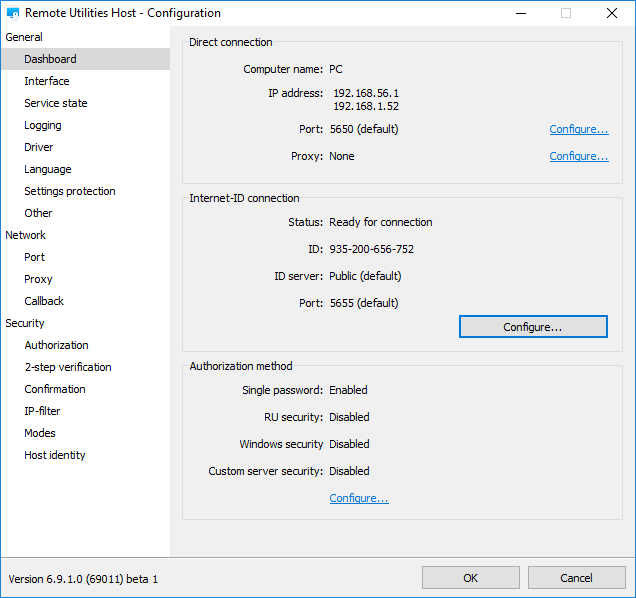Open the Service state page
Viewport: 636px width, 598px height.
56,103
